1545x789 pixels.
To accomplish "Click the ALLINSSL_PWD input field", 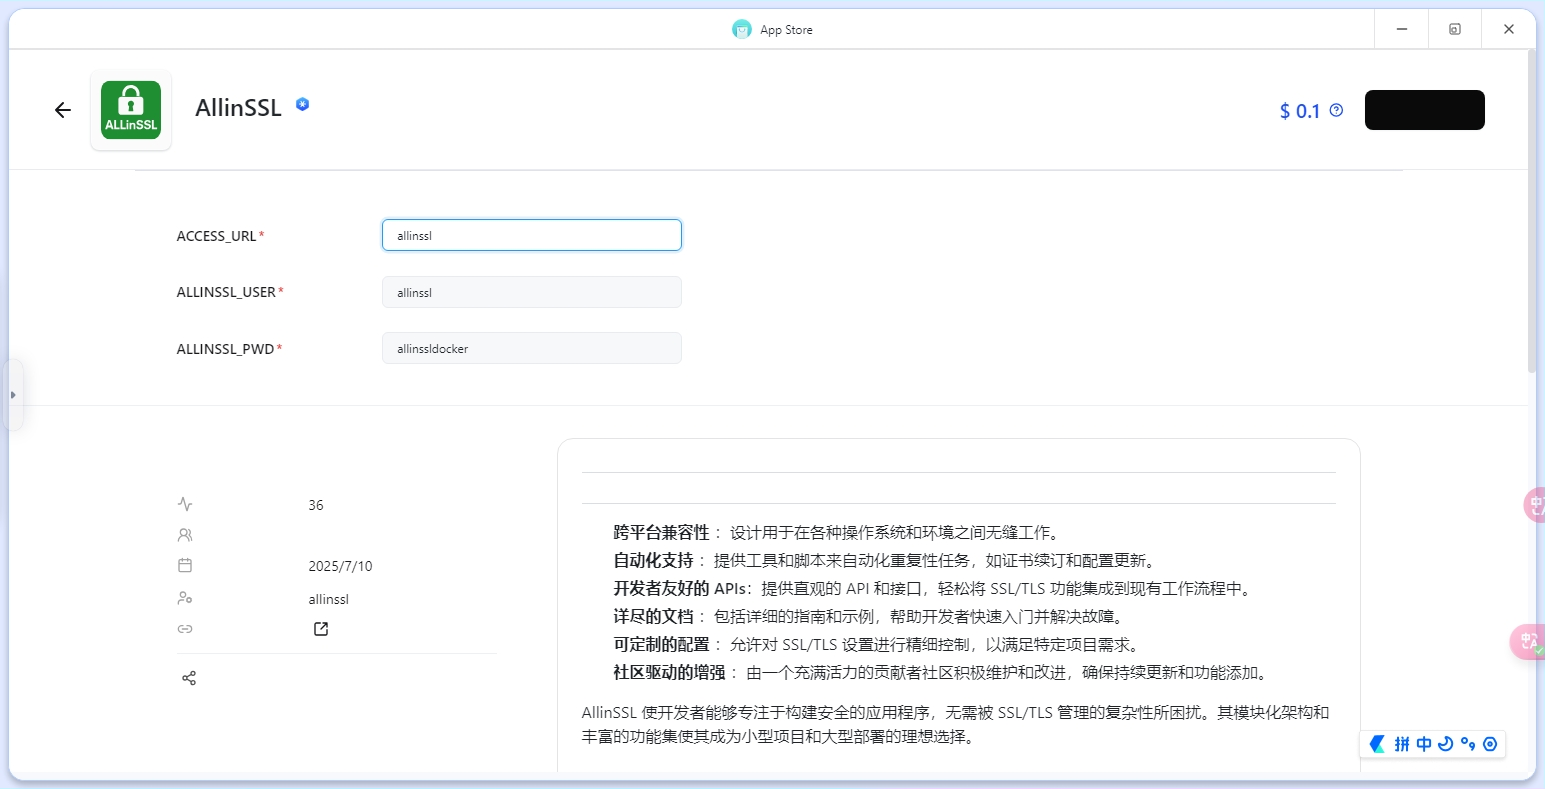I will click(531, 348).
